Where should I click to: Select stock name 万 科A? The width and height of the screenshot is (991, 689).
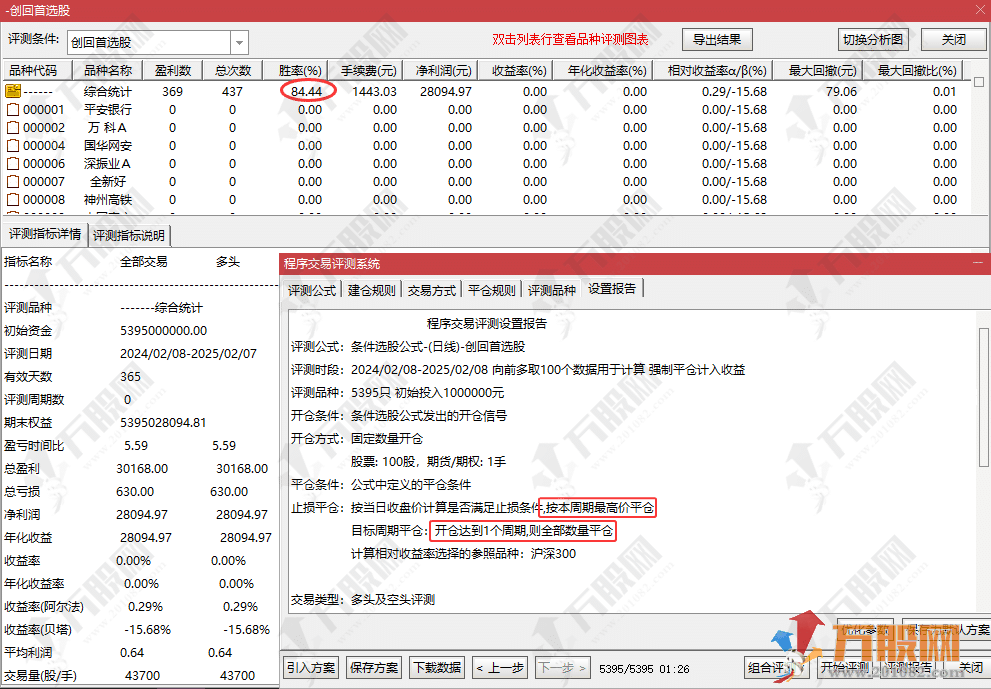pyautogui.click(x=108, y=128)
